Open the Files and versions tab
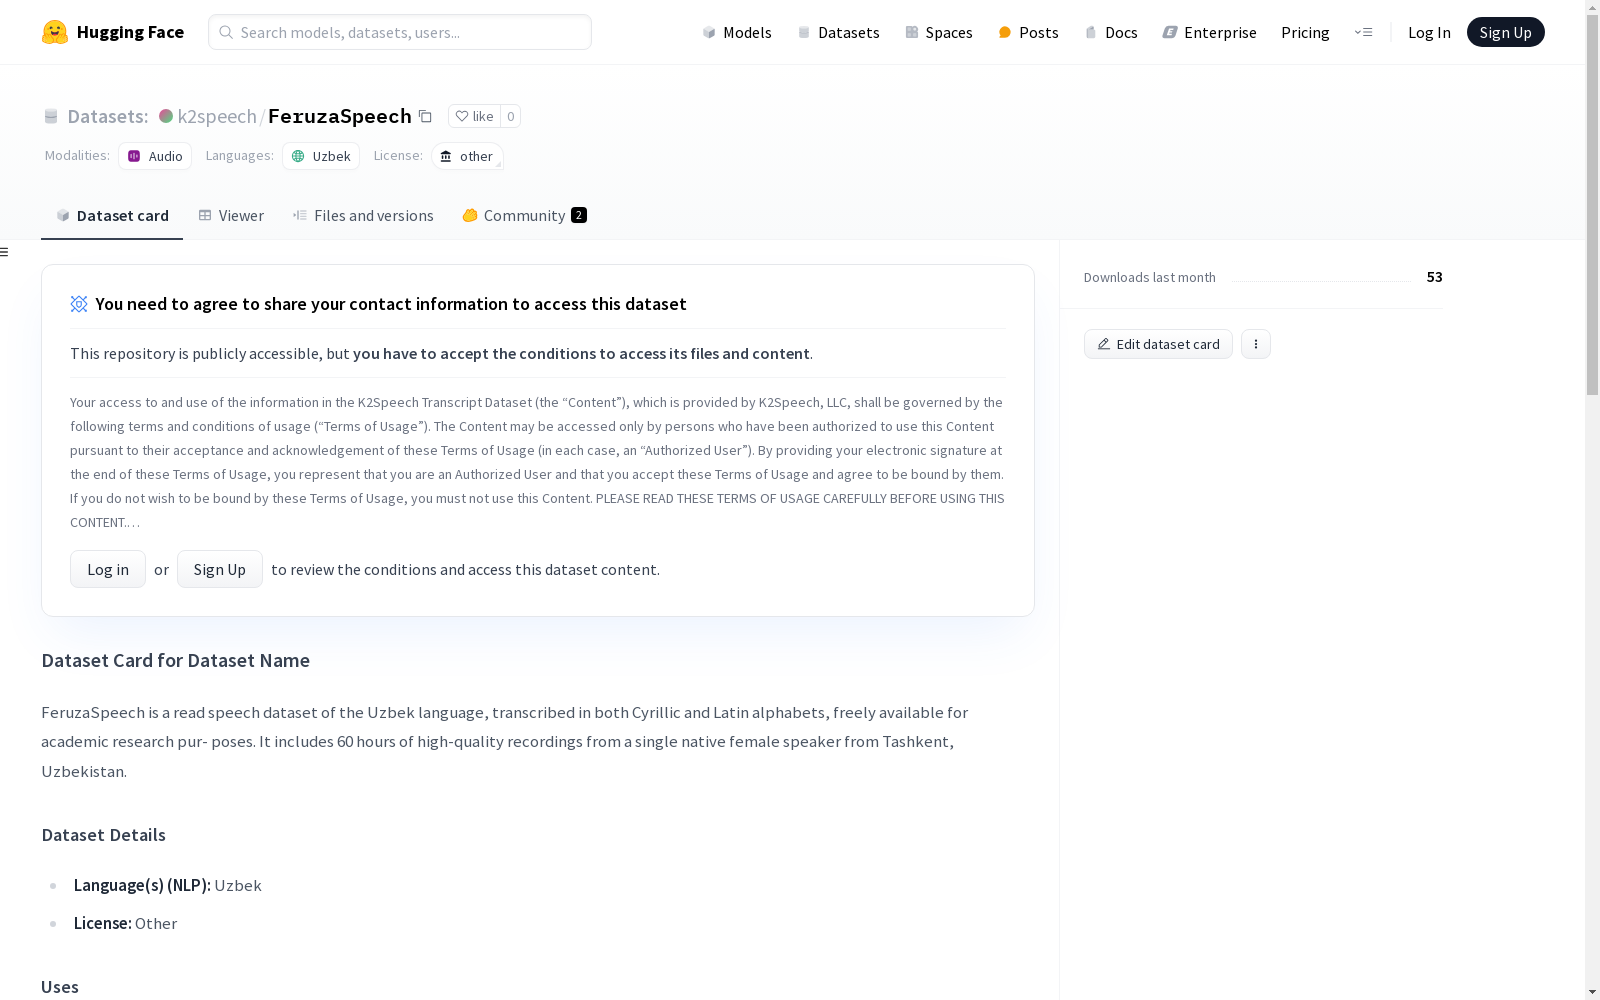Screen dimensions: 1600x1000 (x=363, y=216)
